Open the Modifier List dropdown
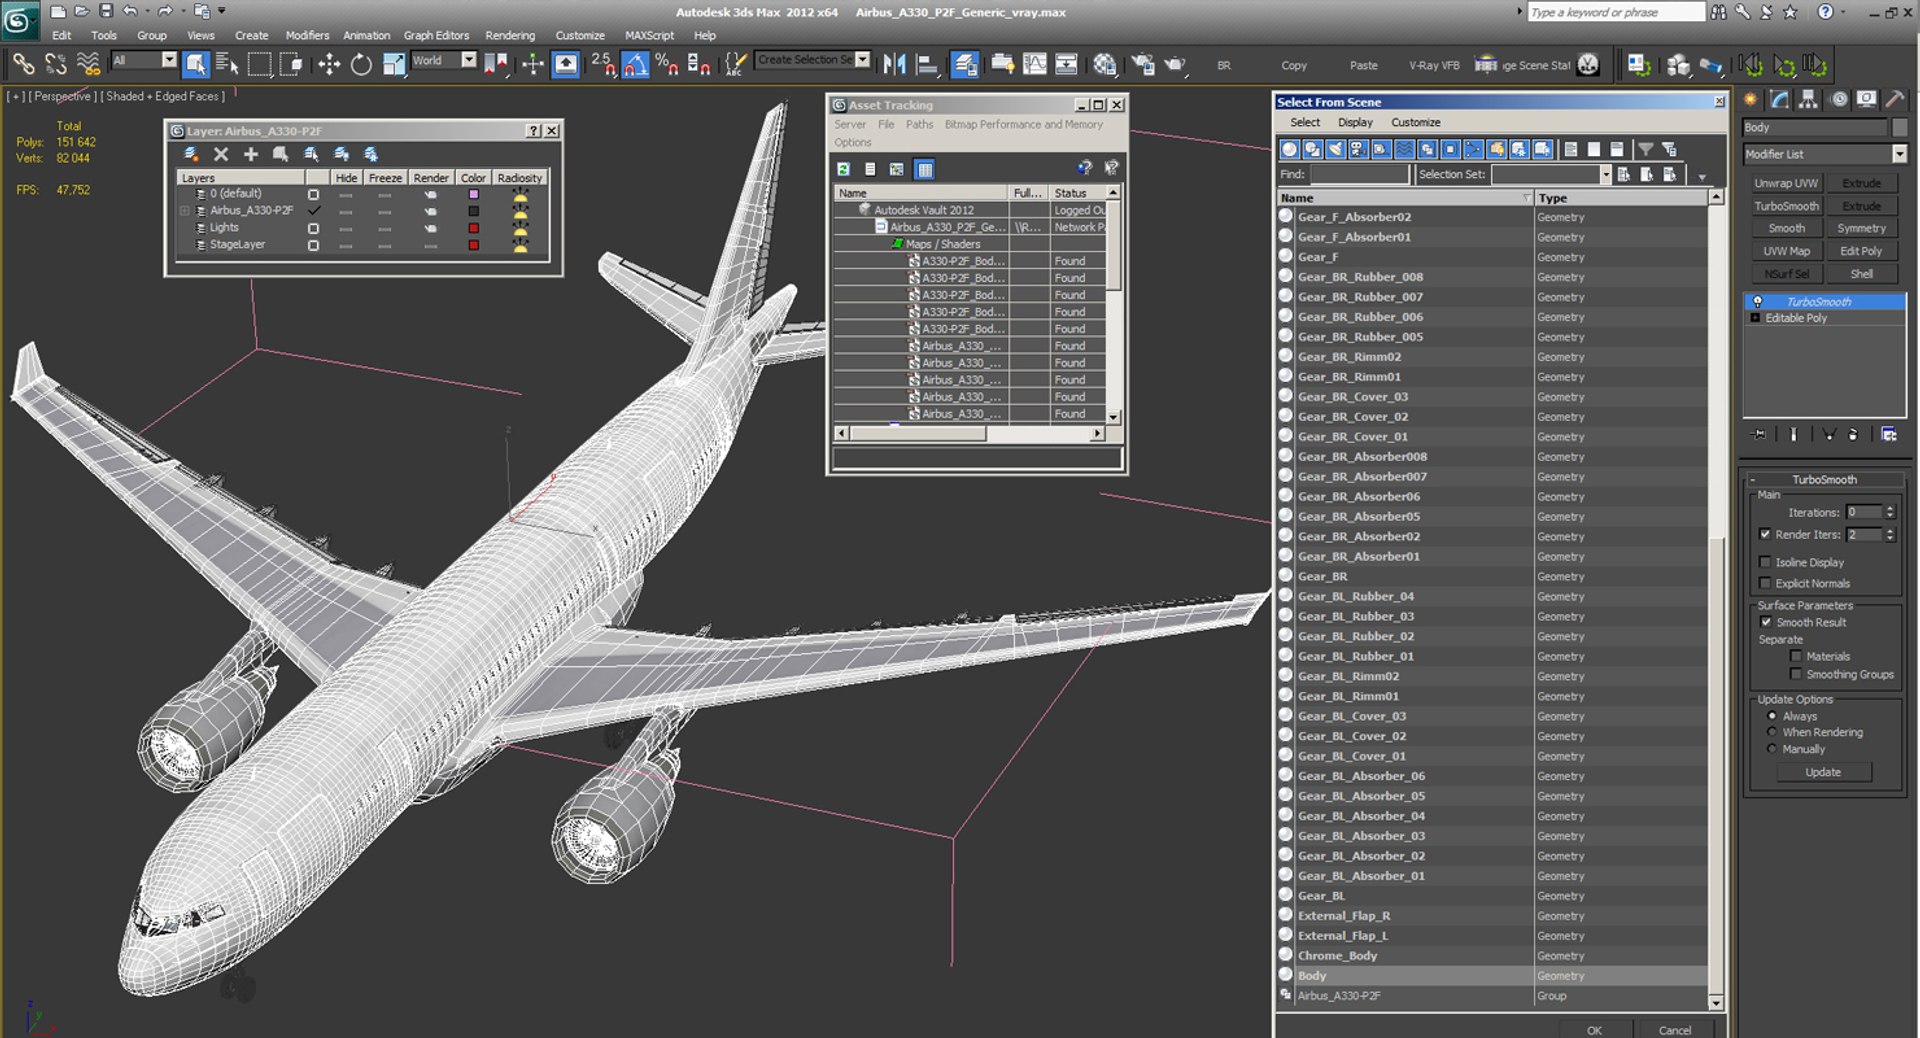Image resolution: width=1920 pixels, height=1038 pixels. tap(1899, 154)
